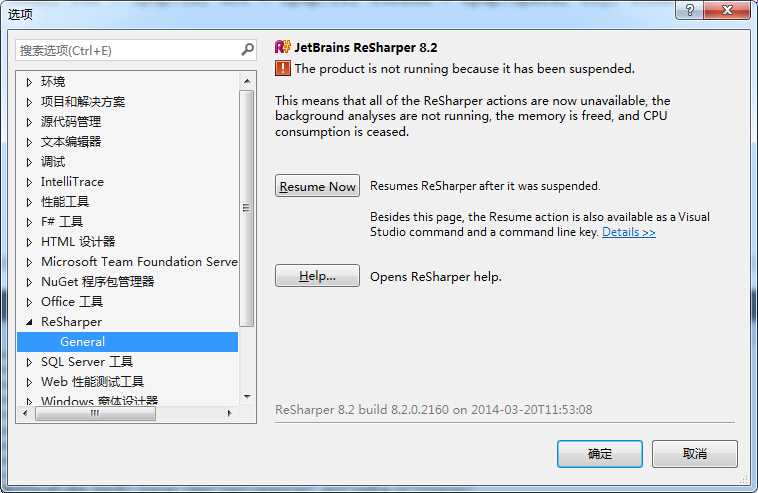Select the SQL Server 工具 tree item
This screenshot has height=493, width=758.
(x=87, y=362)
